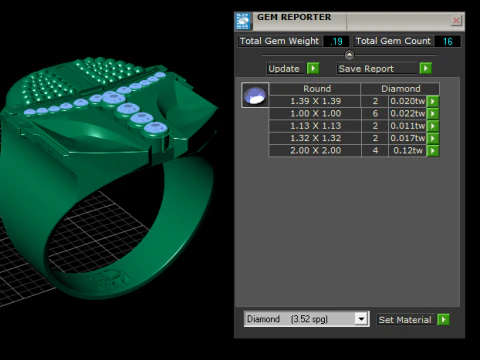Click the 0.12tw weight cell
This screenshot has height=360, width=480.
click(x=407, y=151)
